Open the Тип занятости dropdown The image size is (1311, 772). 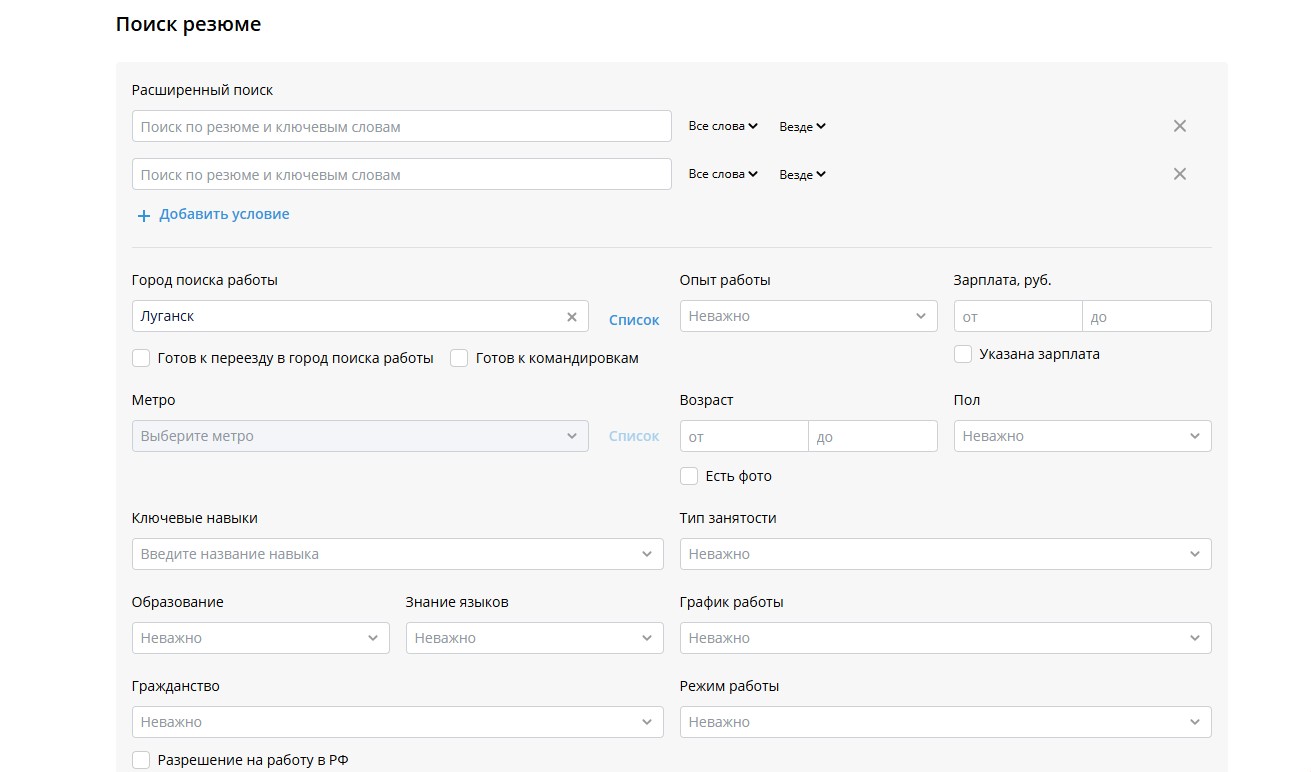[x=945, y=554]
